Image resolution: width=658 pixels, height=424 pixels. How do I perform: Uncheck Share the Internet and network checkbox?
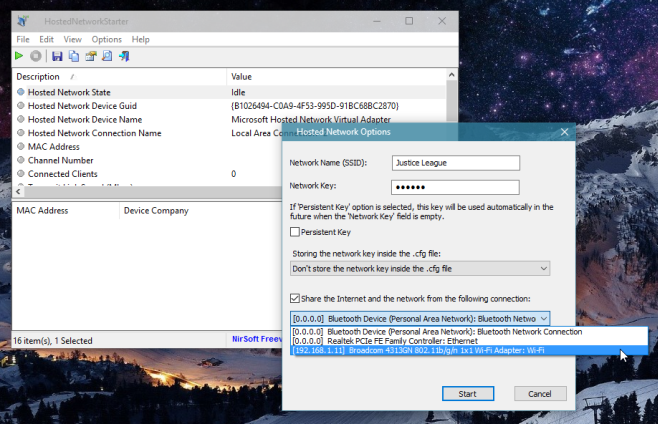coord(295,298)
